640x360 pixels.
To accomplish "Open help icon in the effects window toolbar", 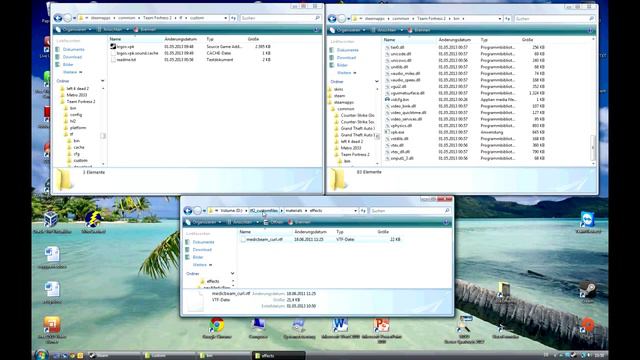I will [446, 222].
